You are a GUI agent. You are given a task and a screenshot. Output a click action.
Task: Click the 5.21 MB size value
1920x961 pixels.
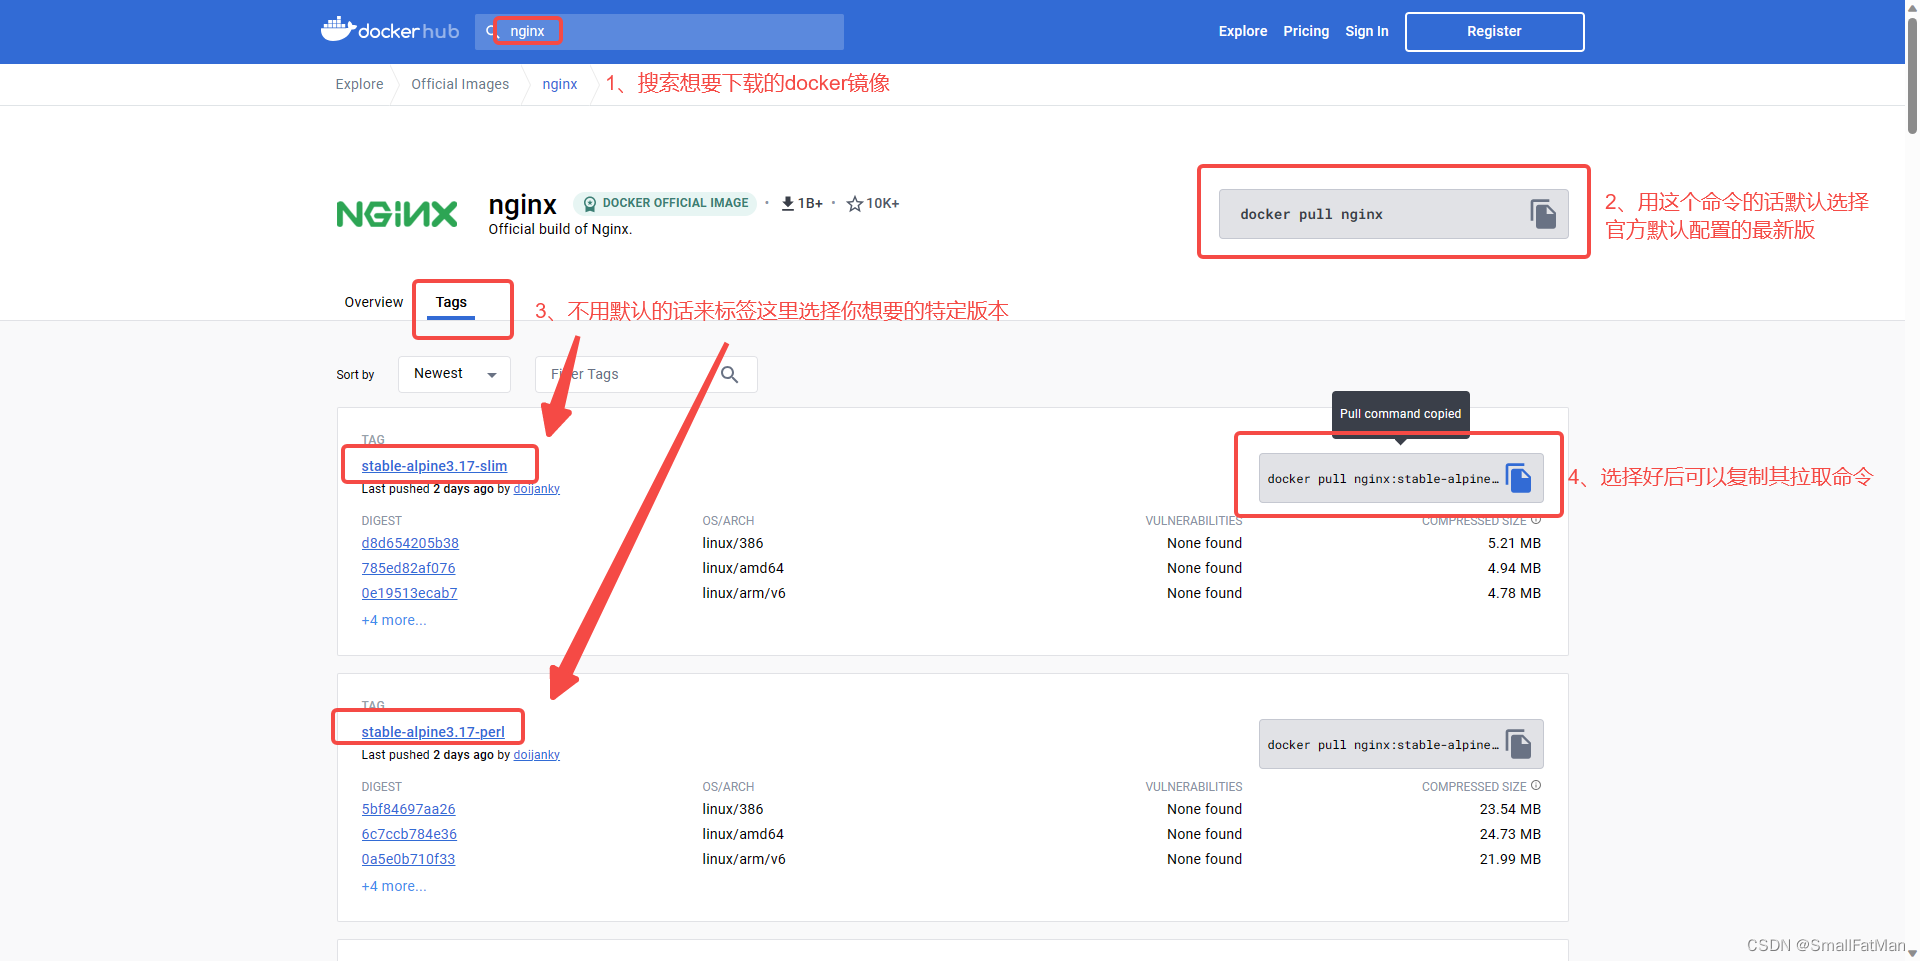(x=1514, y=543)
